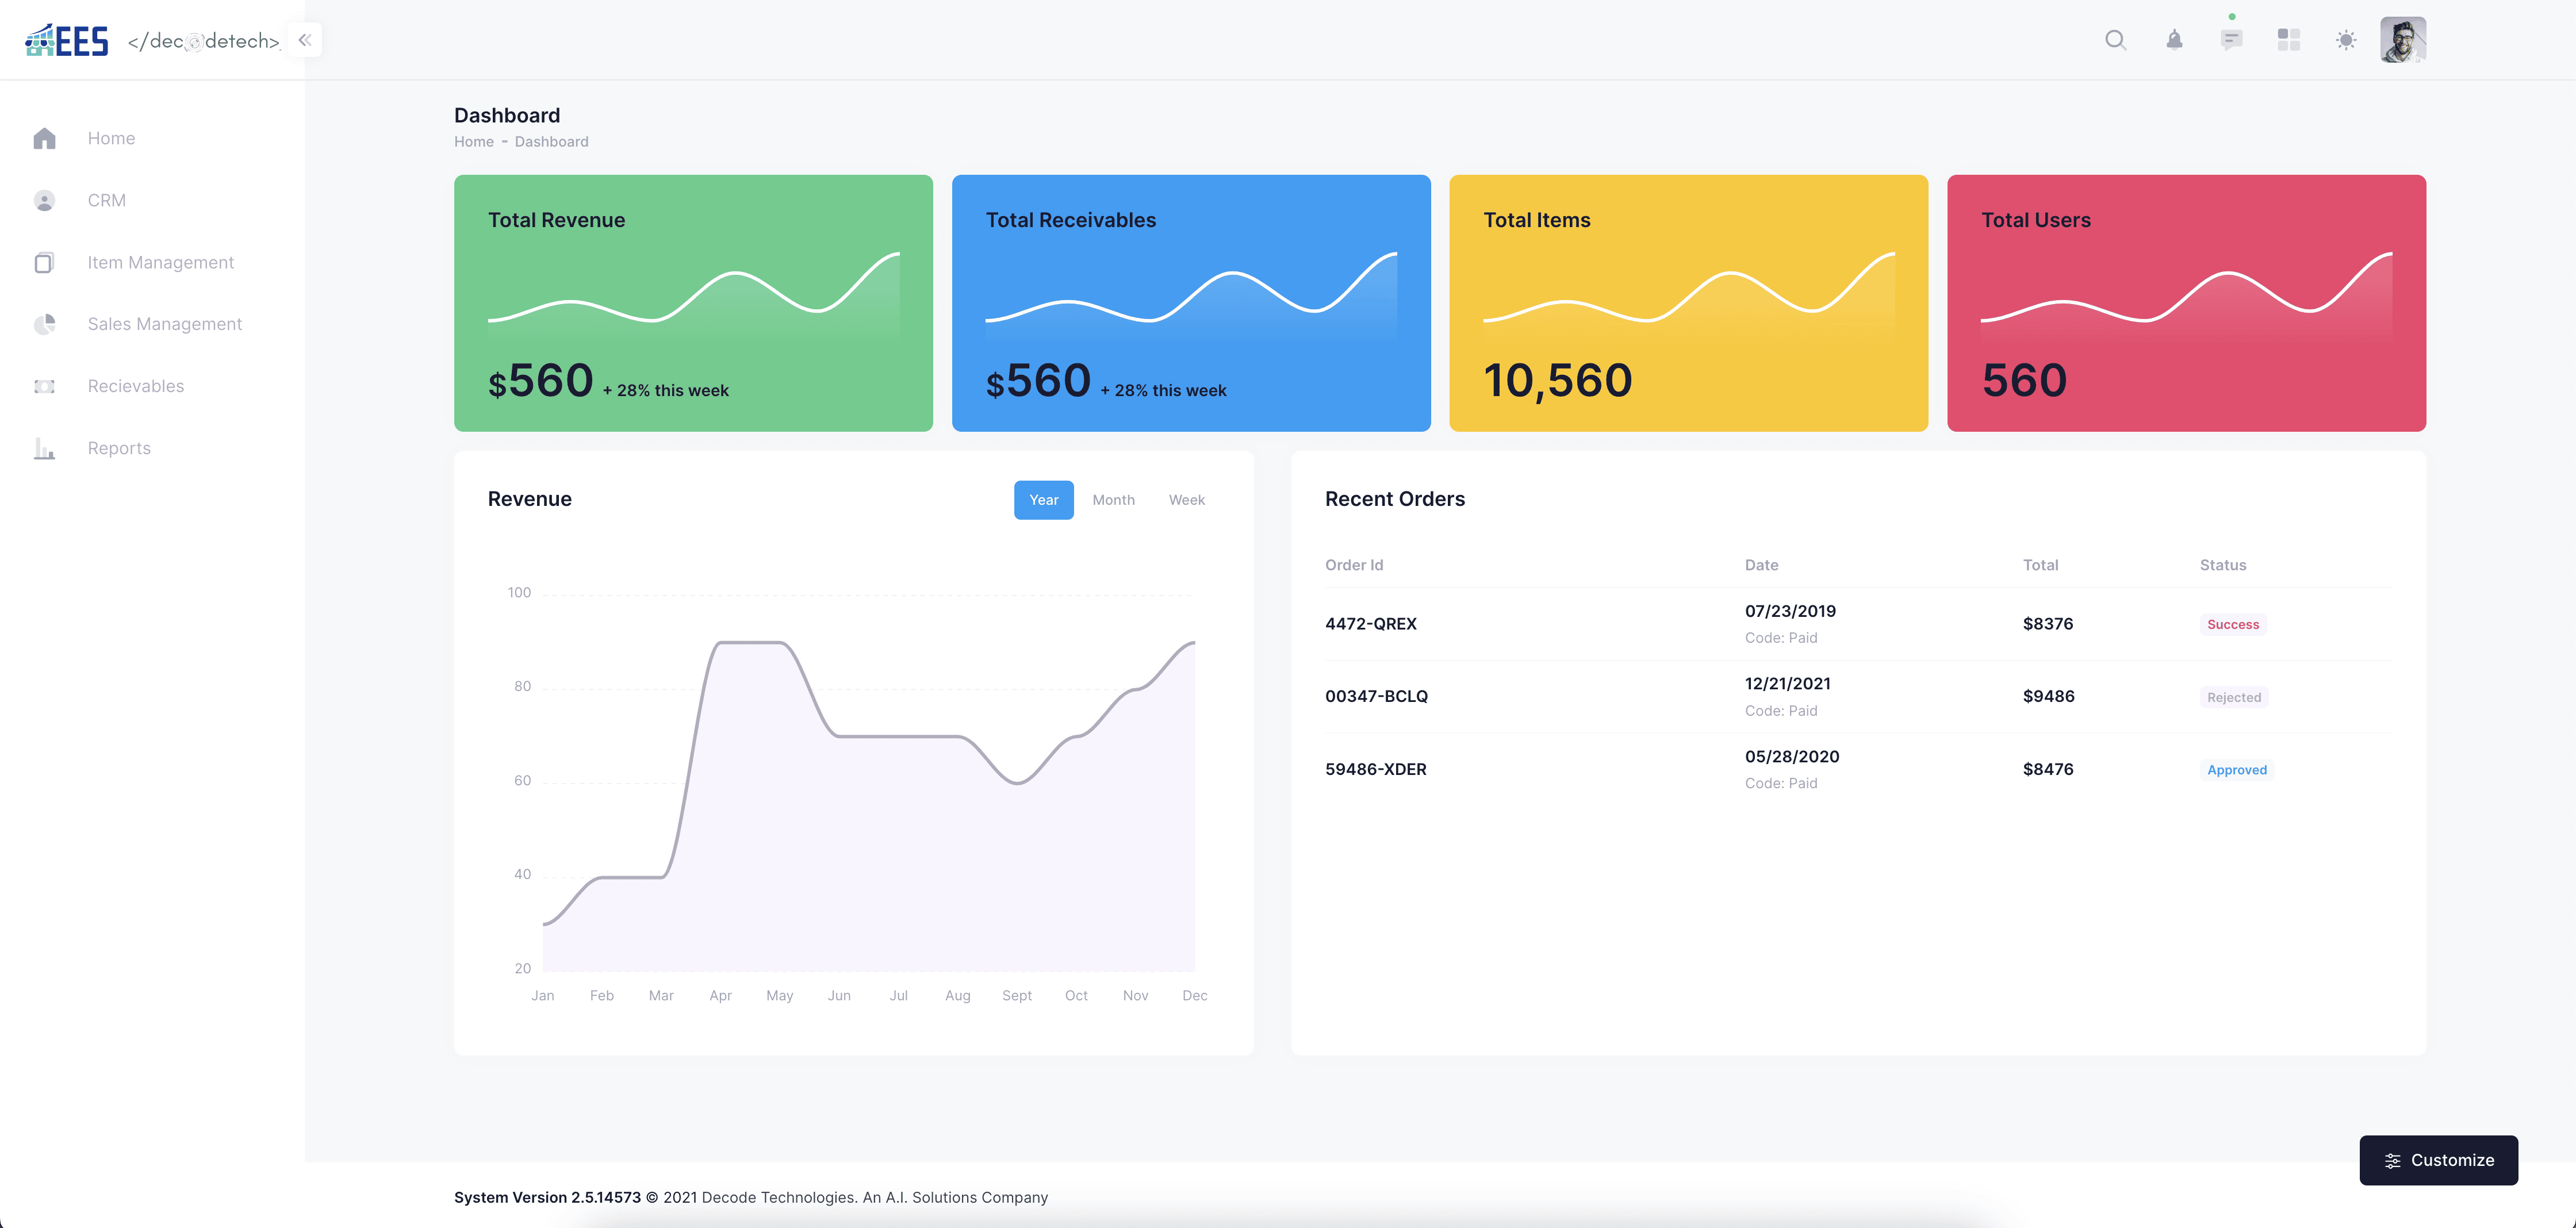The image size is (2576, 1228).
Task: Open the notifications bell icon
Action: click(2174, 40)
